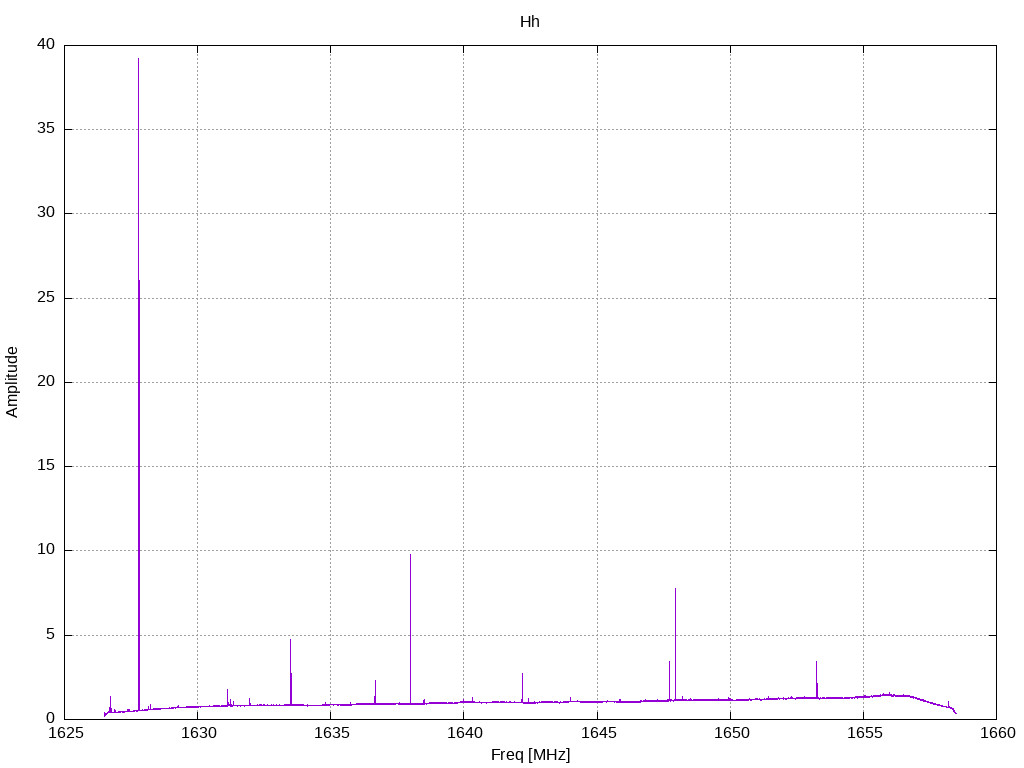Click the spike near 1653 MHz
This screenshot has width=1024, height=768.
[x=816, y=679]
